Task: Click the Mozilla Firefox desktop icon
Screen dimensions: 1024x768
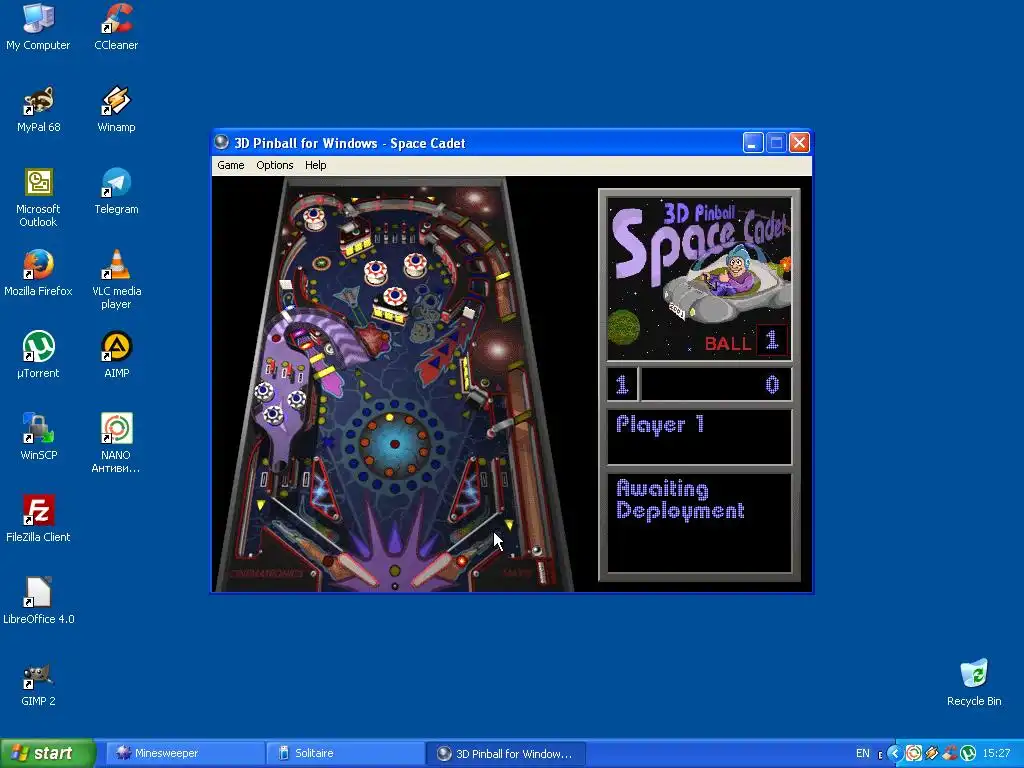Action: click(38, 274)
